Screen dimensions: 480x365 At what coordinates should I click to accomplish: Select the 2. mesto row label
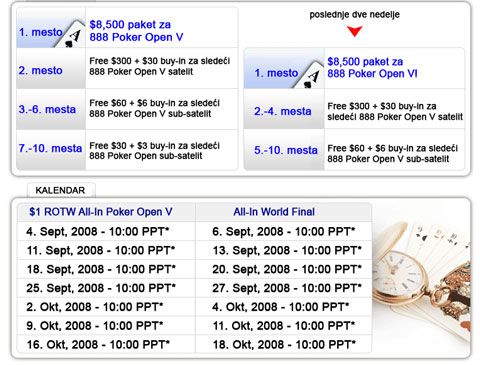(x=41, y=70)
